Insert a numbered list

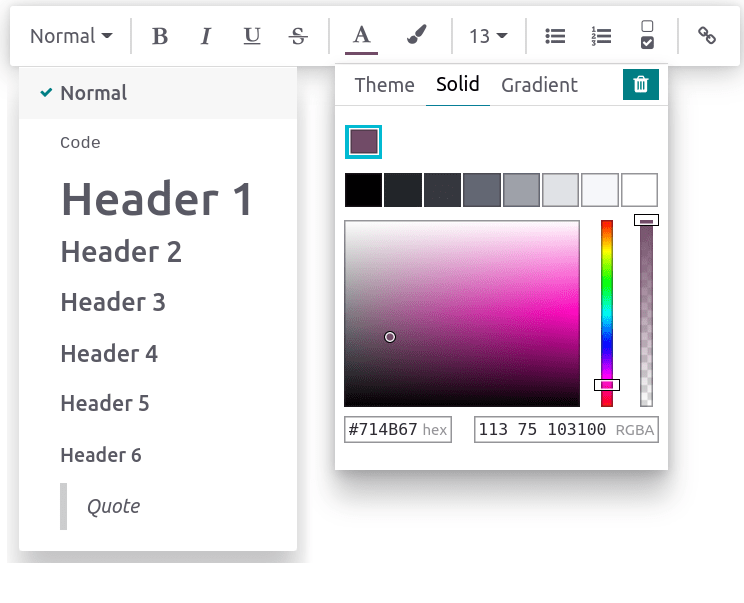pyautogui.click(x=601, y=36)
